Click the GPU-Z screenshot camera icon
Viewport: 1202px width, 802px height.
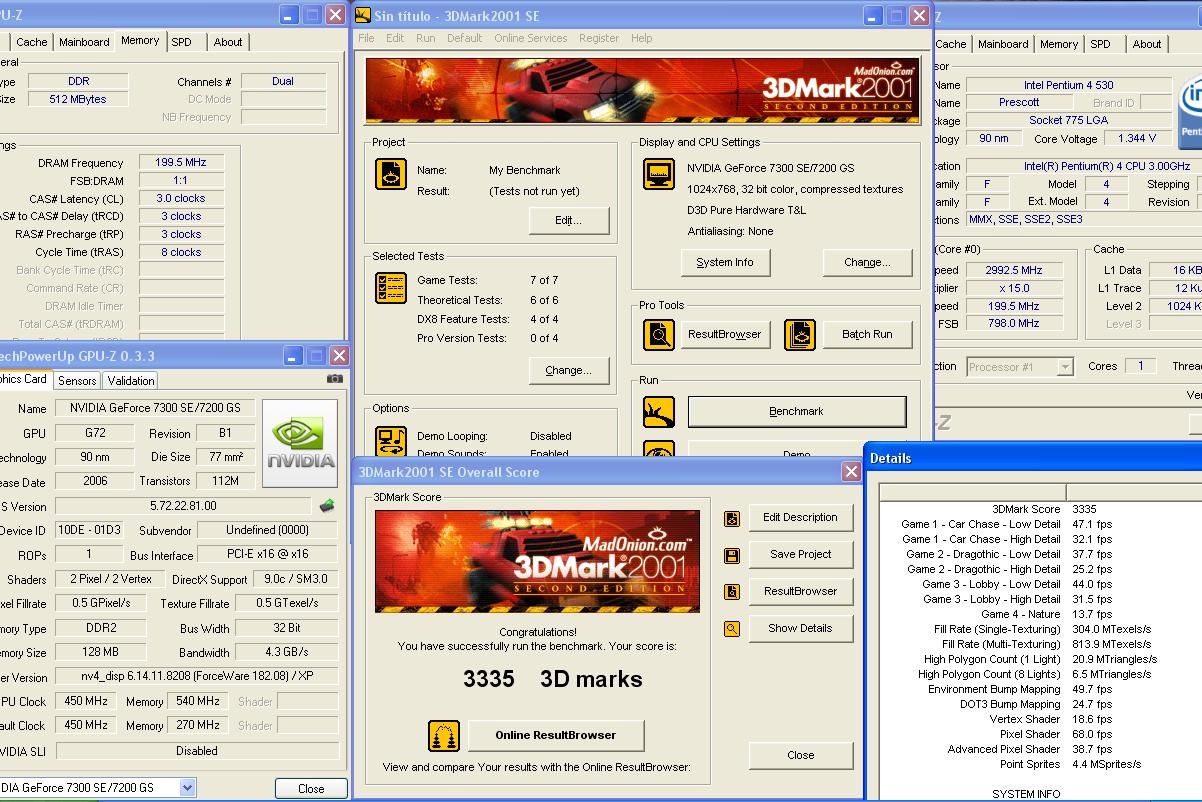click(334, 379)
